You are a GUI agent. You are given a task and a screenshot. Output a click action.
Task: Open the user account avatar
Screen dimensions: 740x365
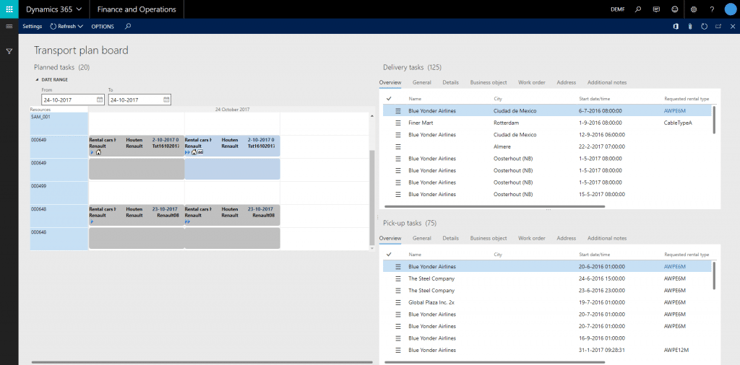coord(731,9)
